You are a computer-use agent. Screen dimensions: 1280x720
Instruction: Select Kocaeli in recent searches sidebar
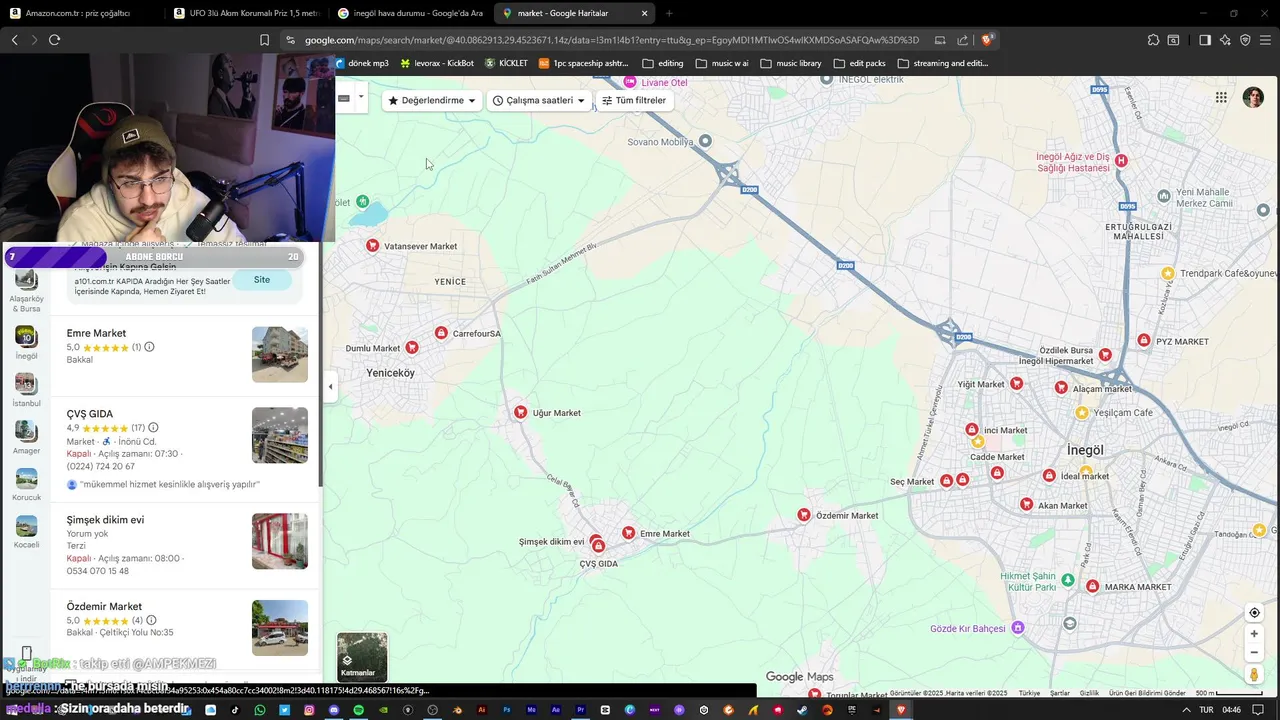26,531
